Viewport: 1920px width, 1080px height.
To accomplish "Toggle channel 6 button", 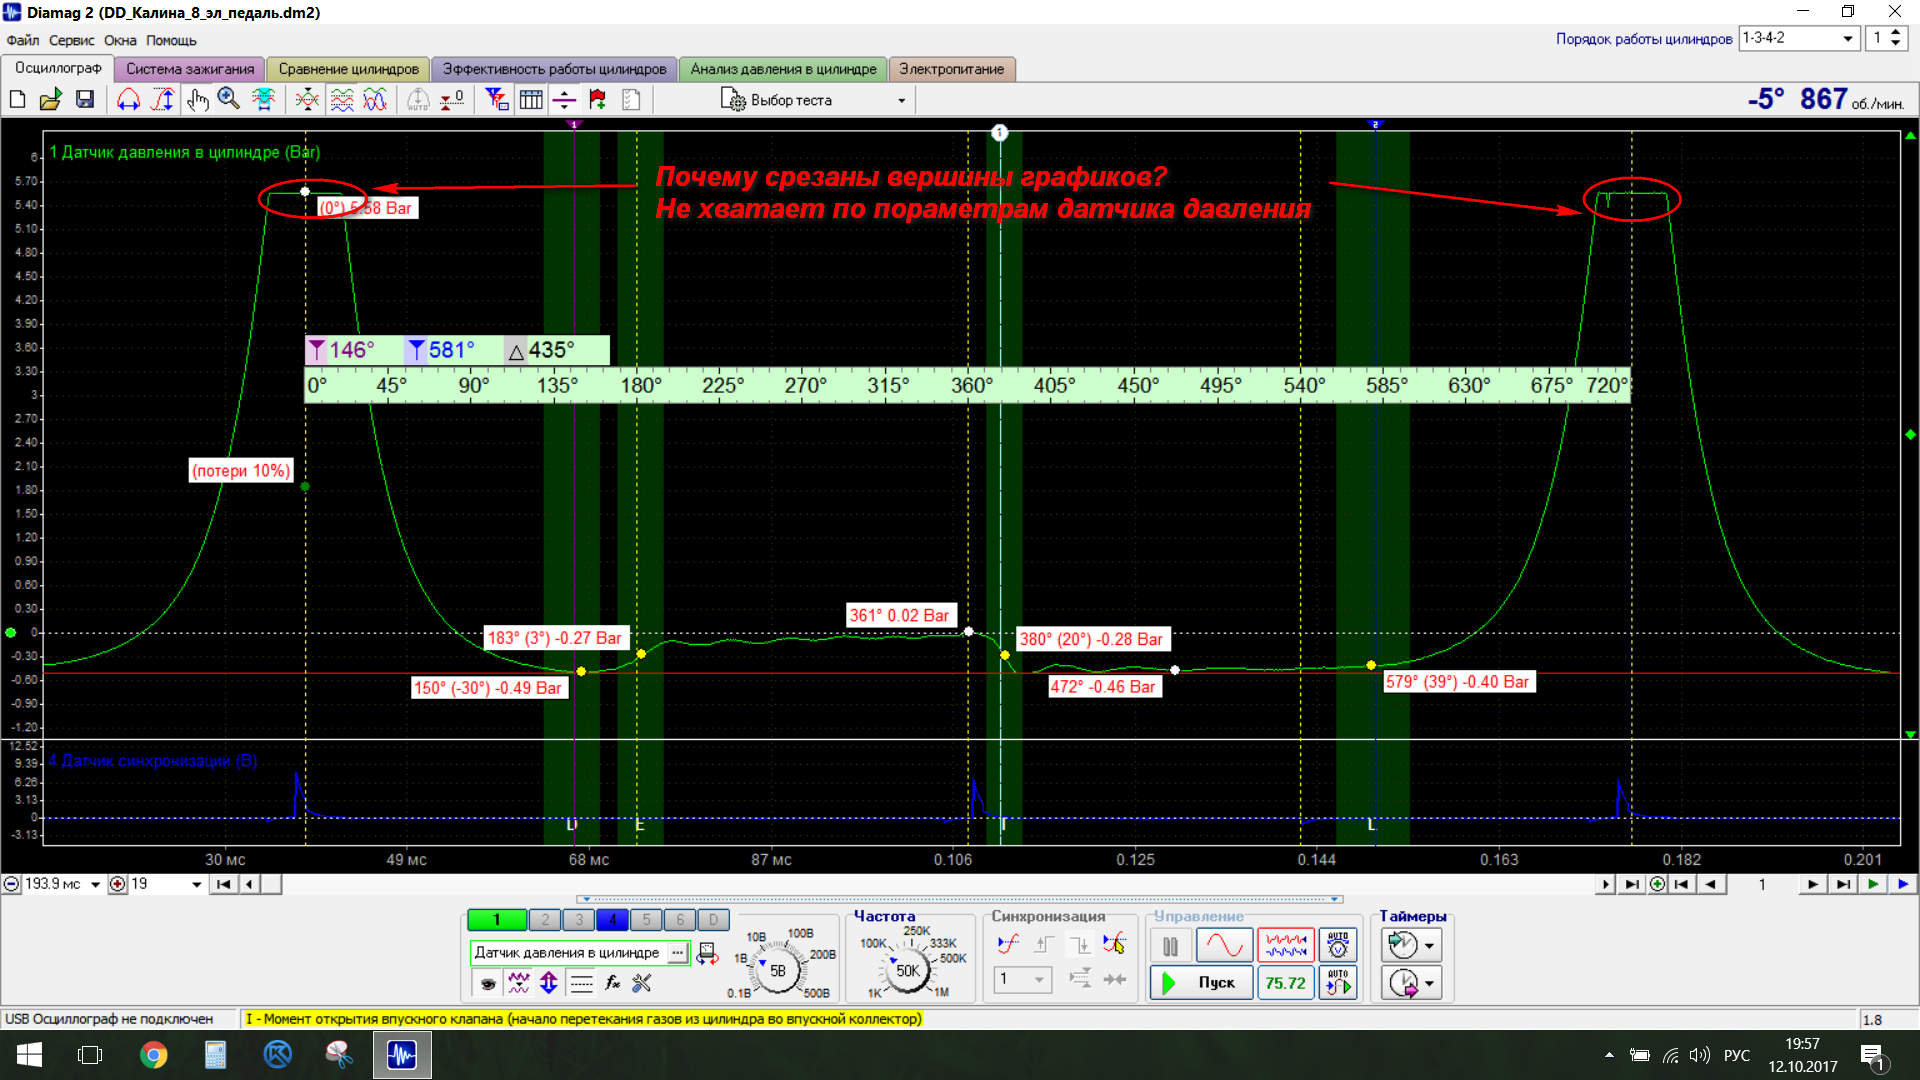I will coord(680,920).
